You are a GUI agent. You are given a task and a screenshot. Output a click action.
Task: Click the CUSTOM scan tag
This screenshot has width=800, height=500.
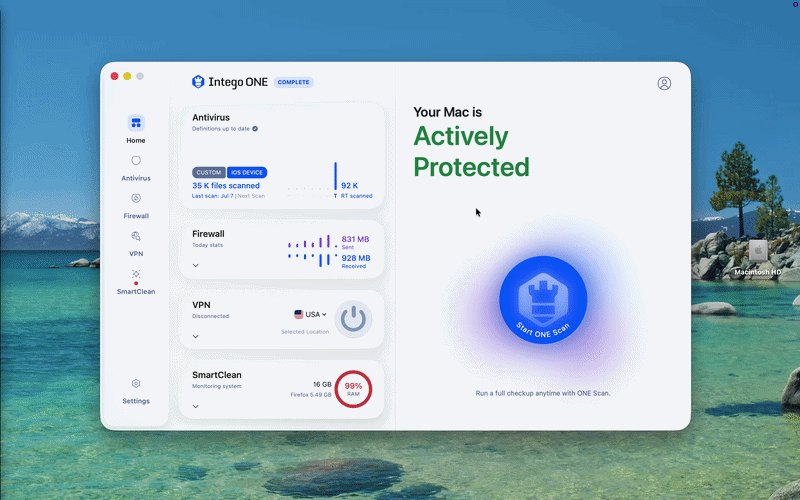coord(209,172)
